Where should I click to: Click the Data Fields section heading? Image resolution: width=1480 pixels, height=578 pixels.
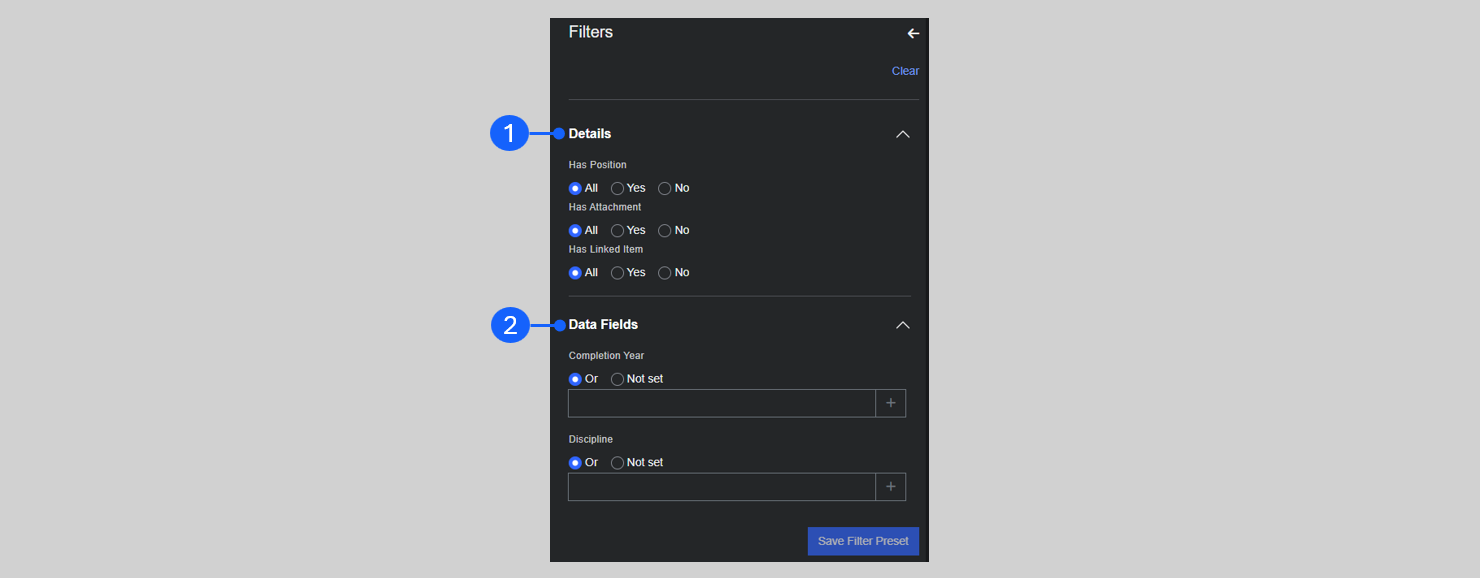(603, 325)
